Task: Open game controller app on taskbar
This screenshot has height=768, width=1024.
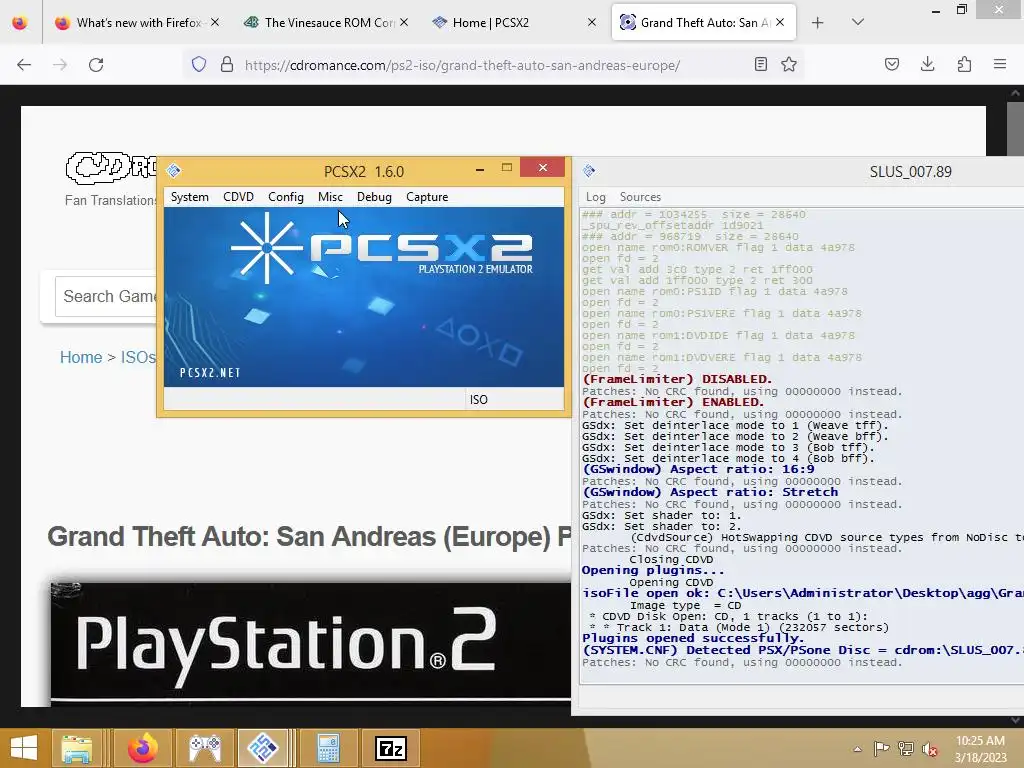Action: click(204, 748)
